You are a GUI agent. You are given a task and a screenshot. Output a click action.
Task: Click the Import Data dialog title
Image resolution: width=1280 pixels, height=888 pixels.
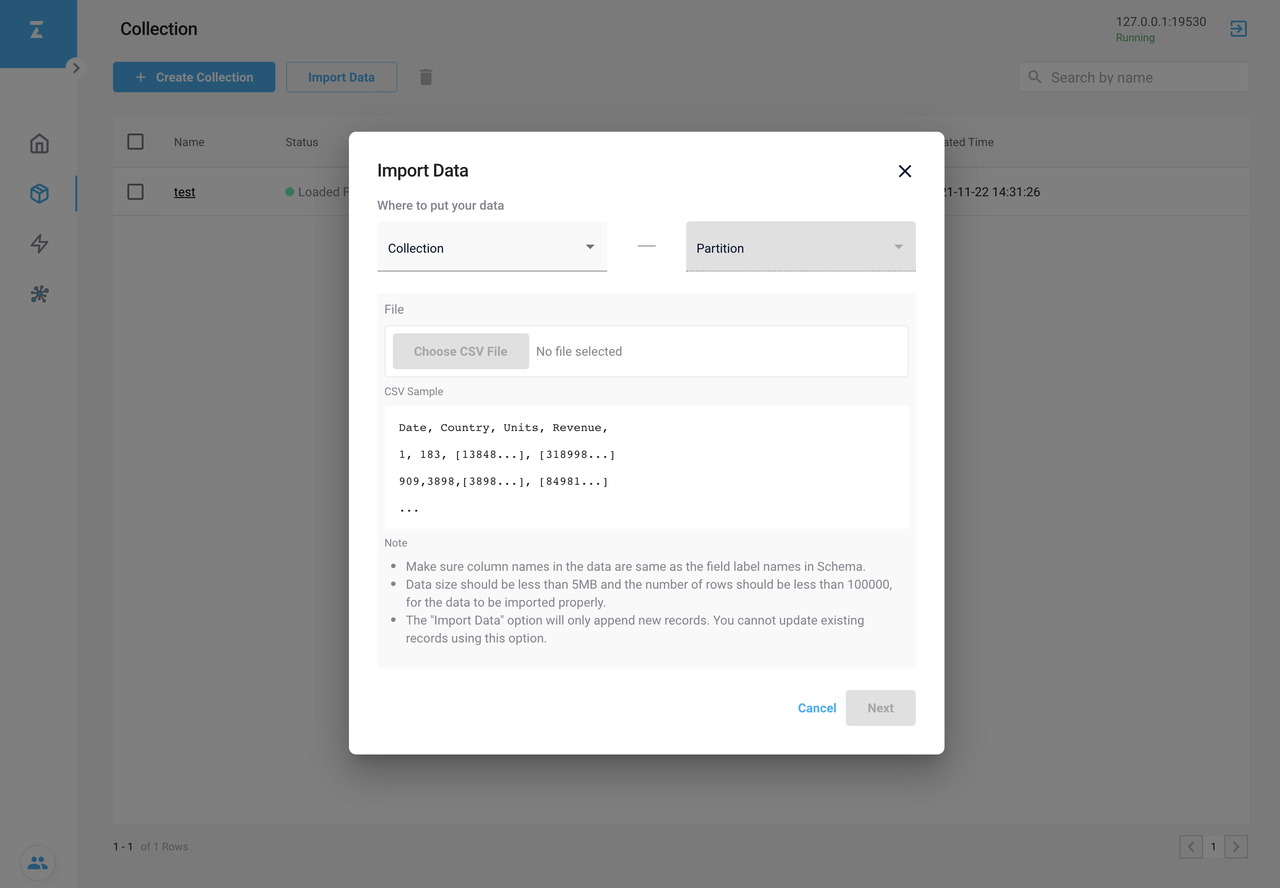click(423, 171)
